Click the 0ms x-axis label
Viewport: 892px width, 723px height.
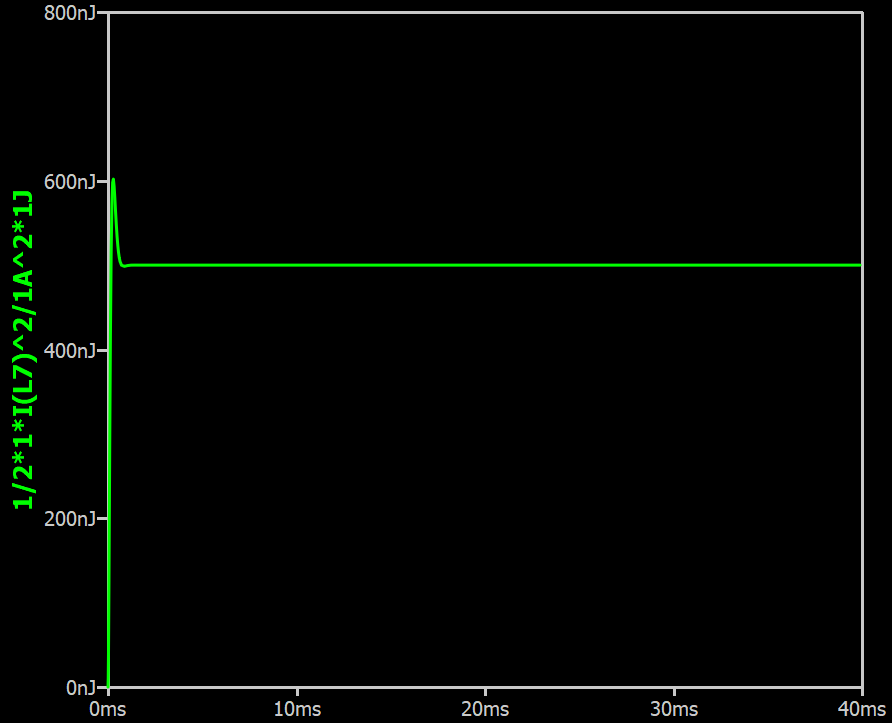pyautogui.click(x=108, y=709)
